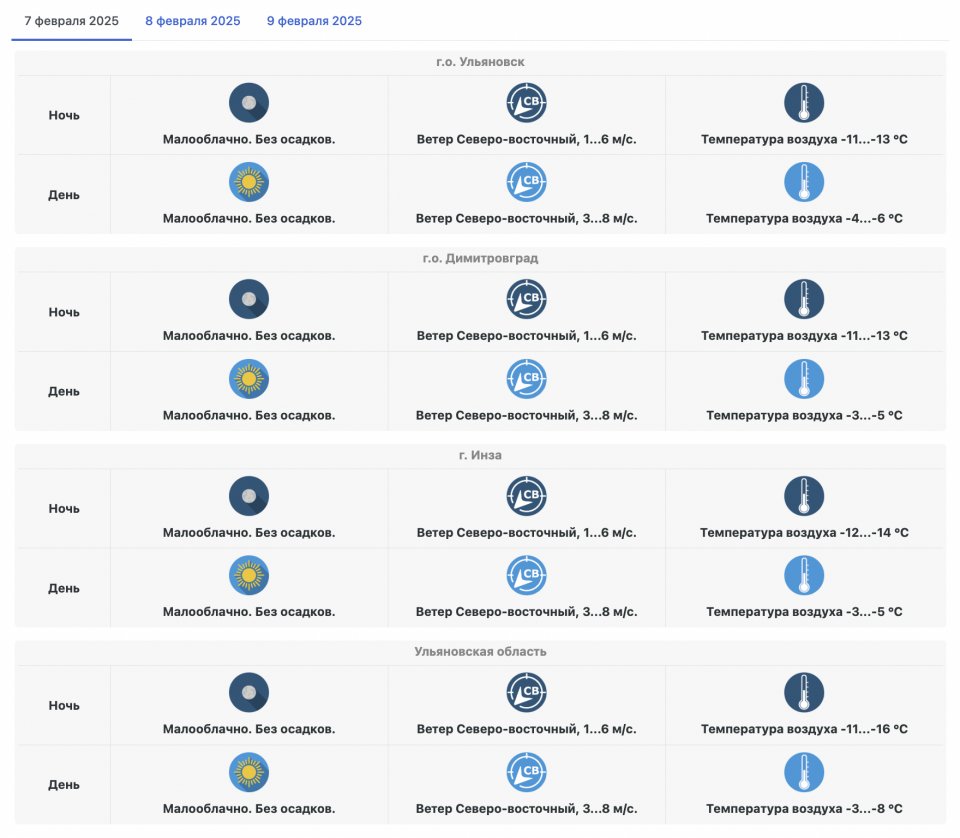
Task: Click the Ульяновская область day thermometer icon
Action: pos(804,773)
